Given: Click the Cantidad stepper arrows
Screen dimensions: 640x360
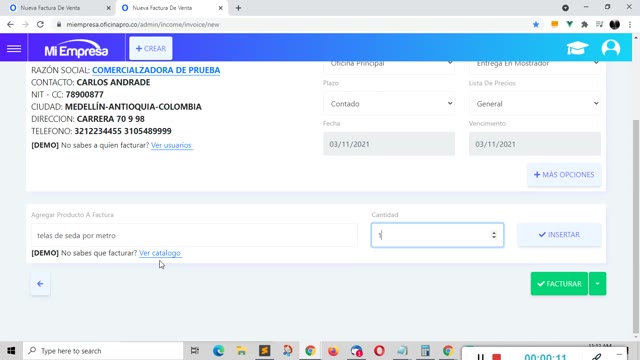Looking at the screenshot, I should point(494,235).
